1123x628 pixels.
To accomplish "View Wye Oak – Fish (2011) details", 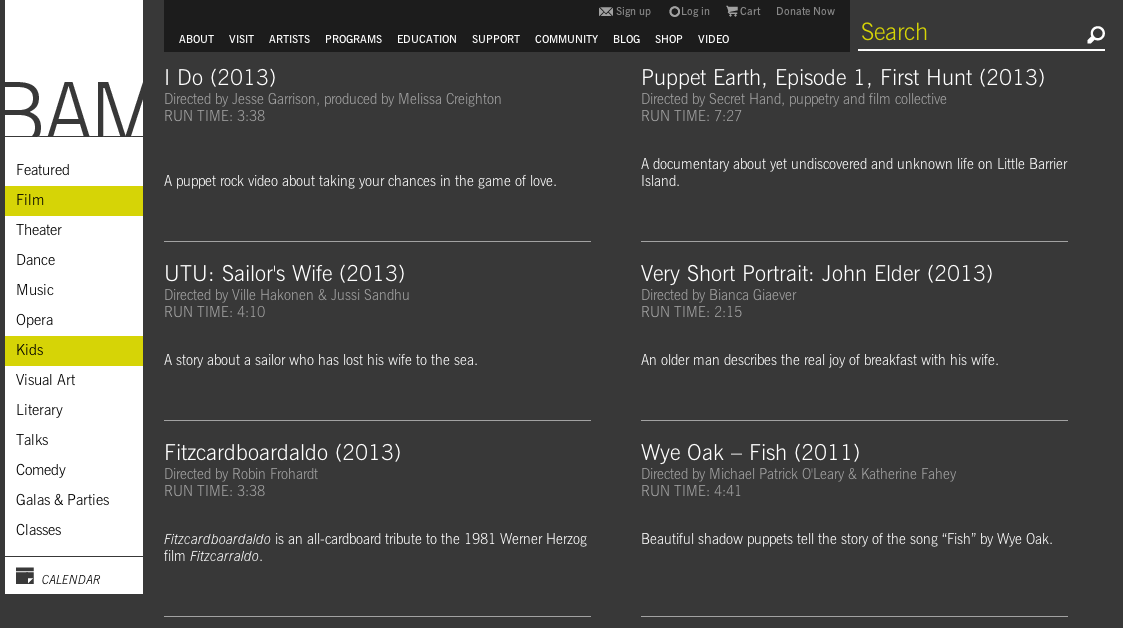I will [750, 453].
